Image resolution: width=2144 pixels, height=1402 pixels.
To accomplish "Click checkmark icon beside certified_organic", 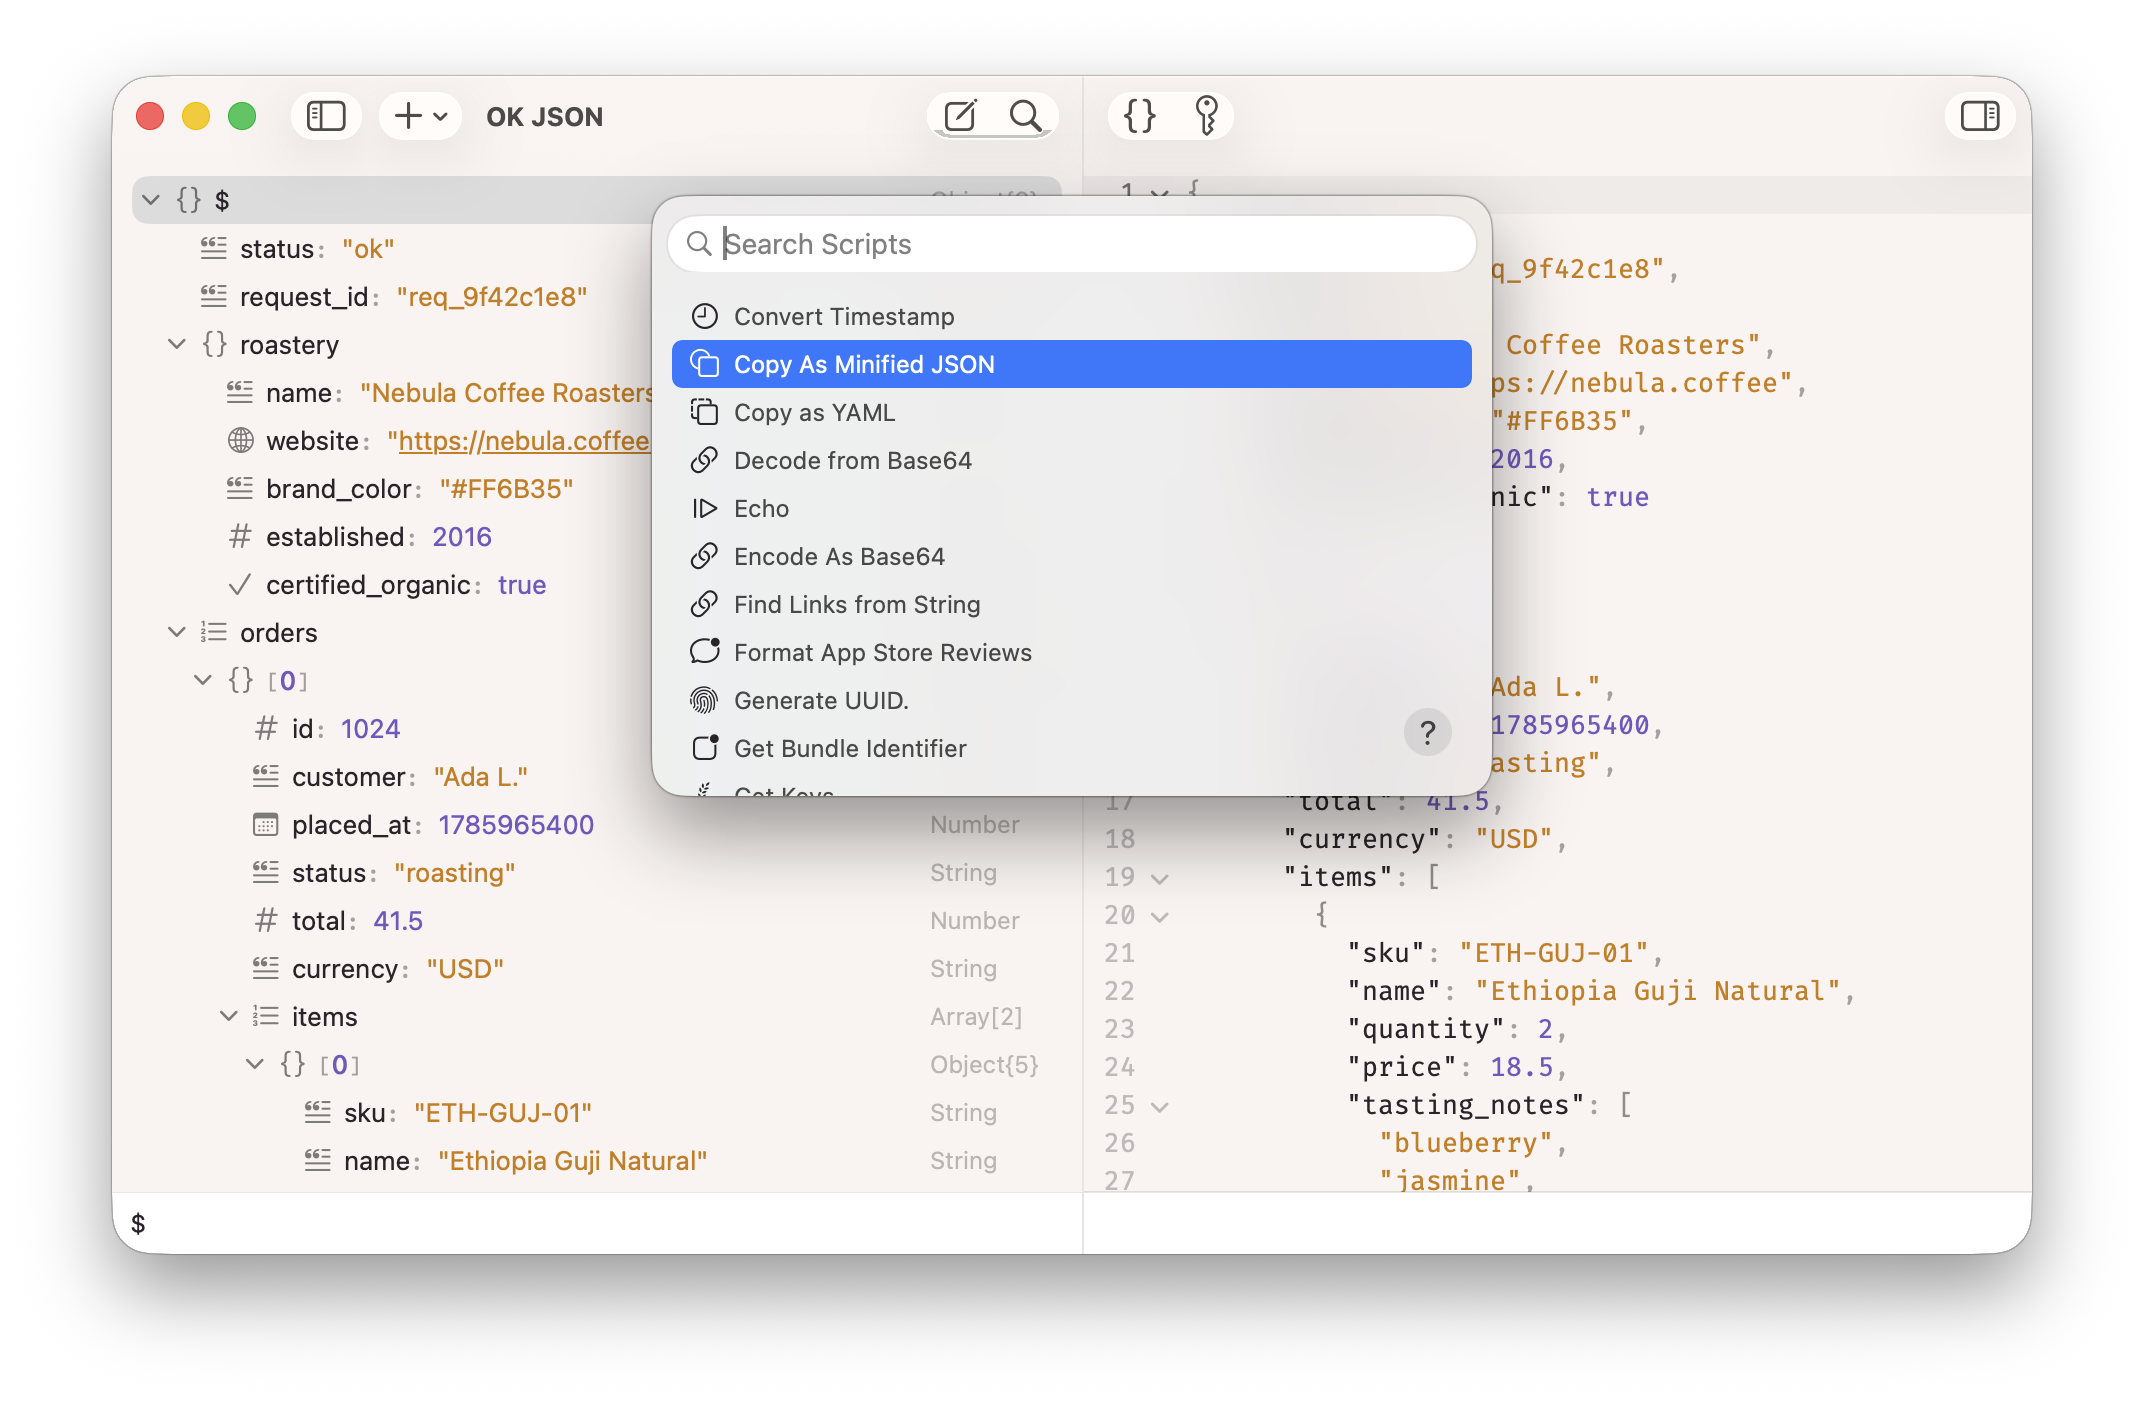I will click(240, 584).
